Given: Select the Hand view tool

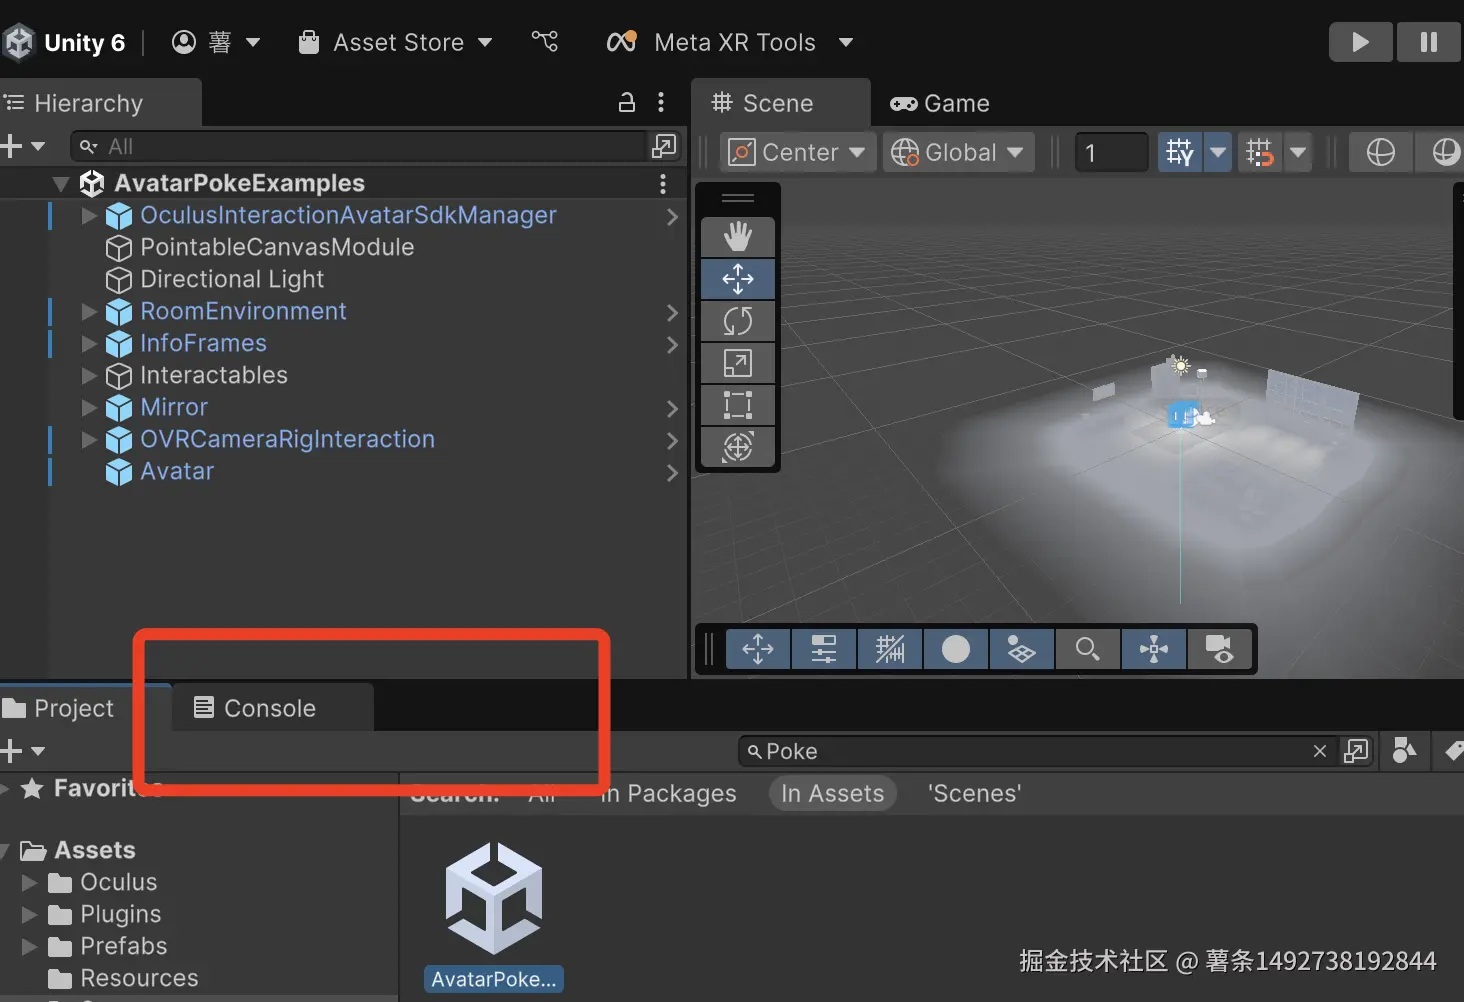Looking at the screenshot, I should 738,237.
